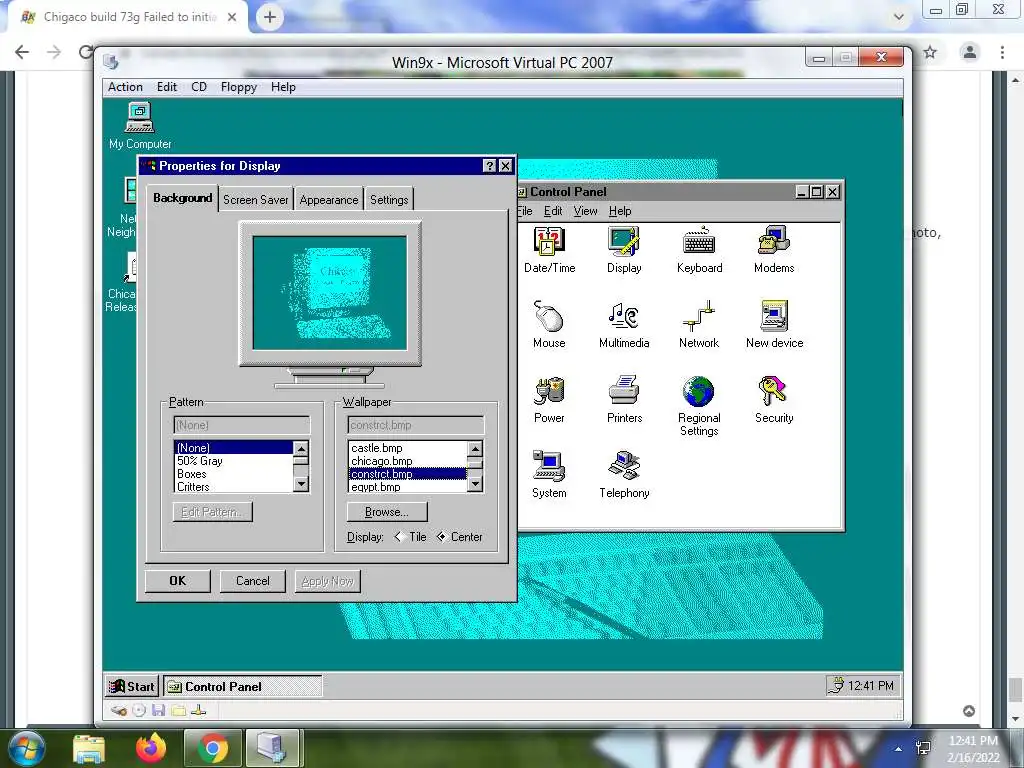Select the Tile display option
The height and width of the screenshot is (768, 1024).
click(411, 537)
